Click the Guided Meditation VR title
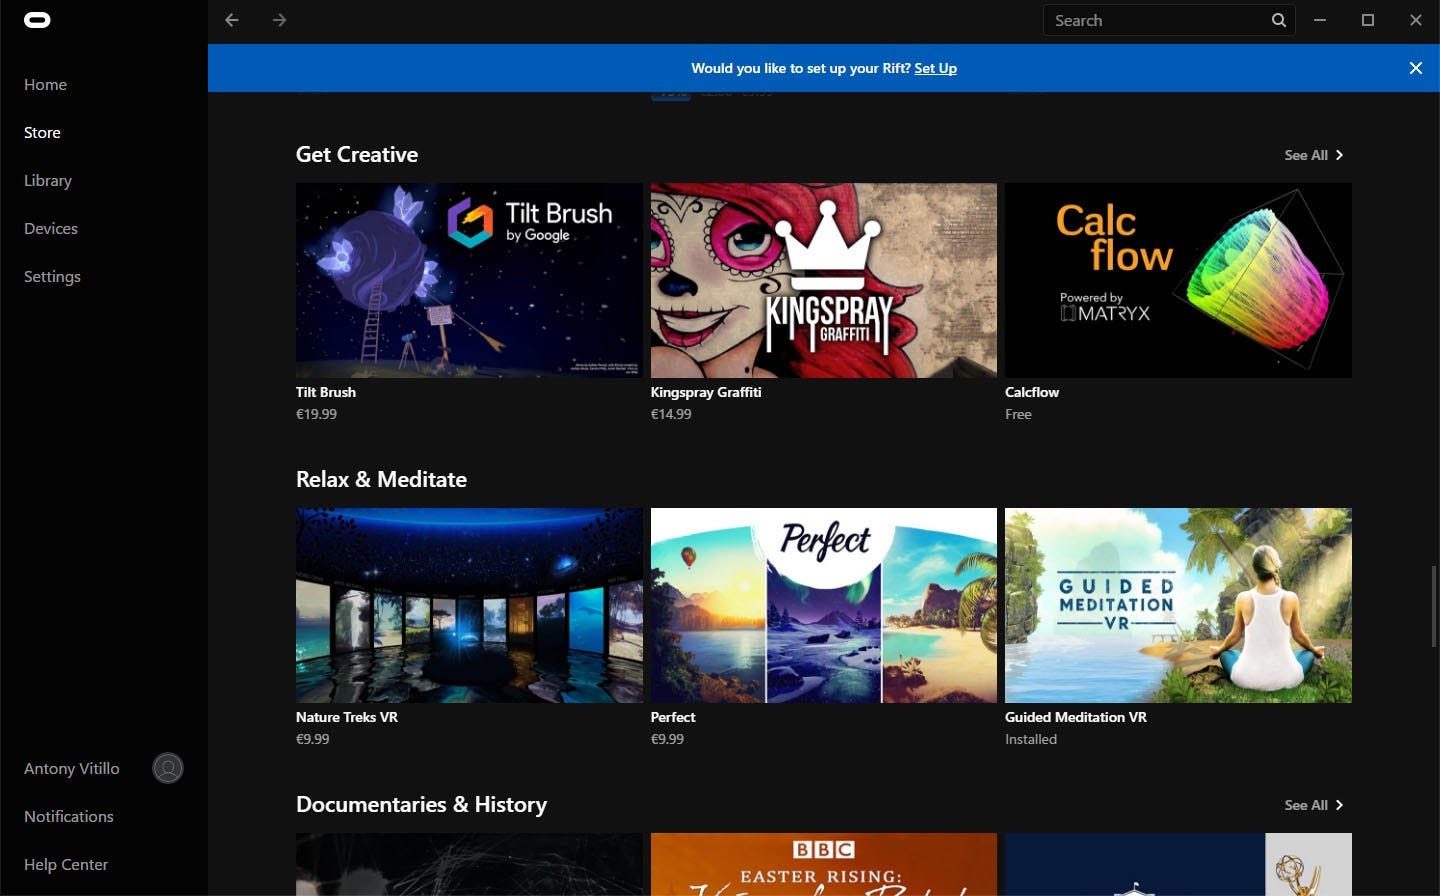The height and width of the screenshot is (896, 1440). coord(1076,717)
